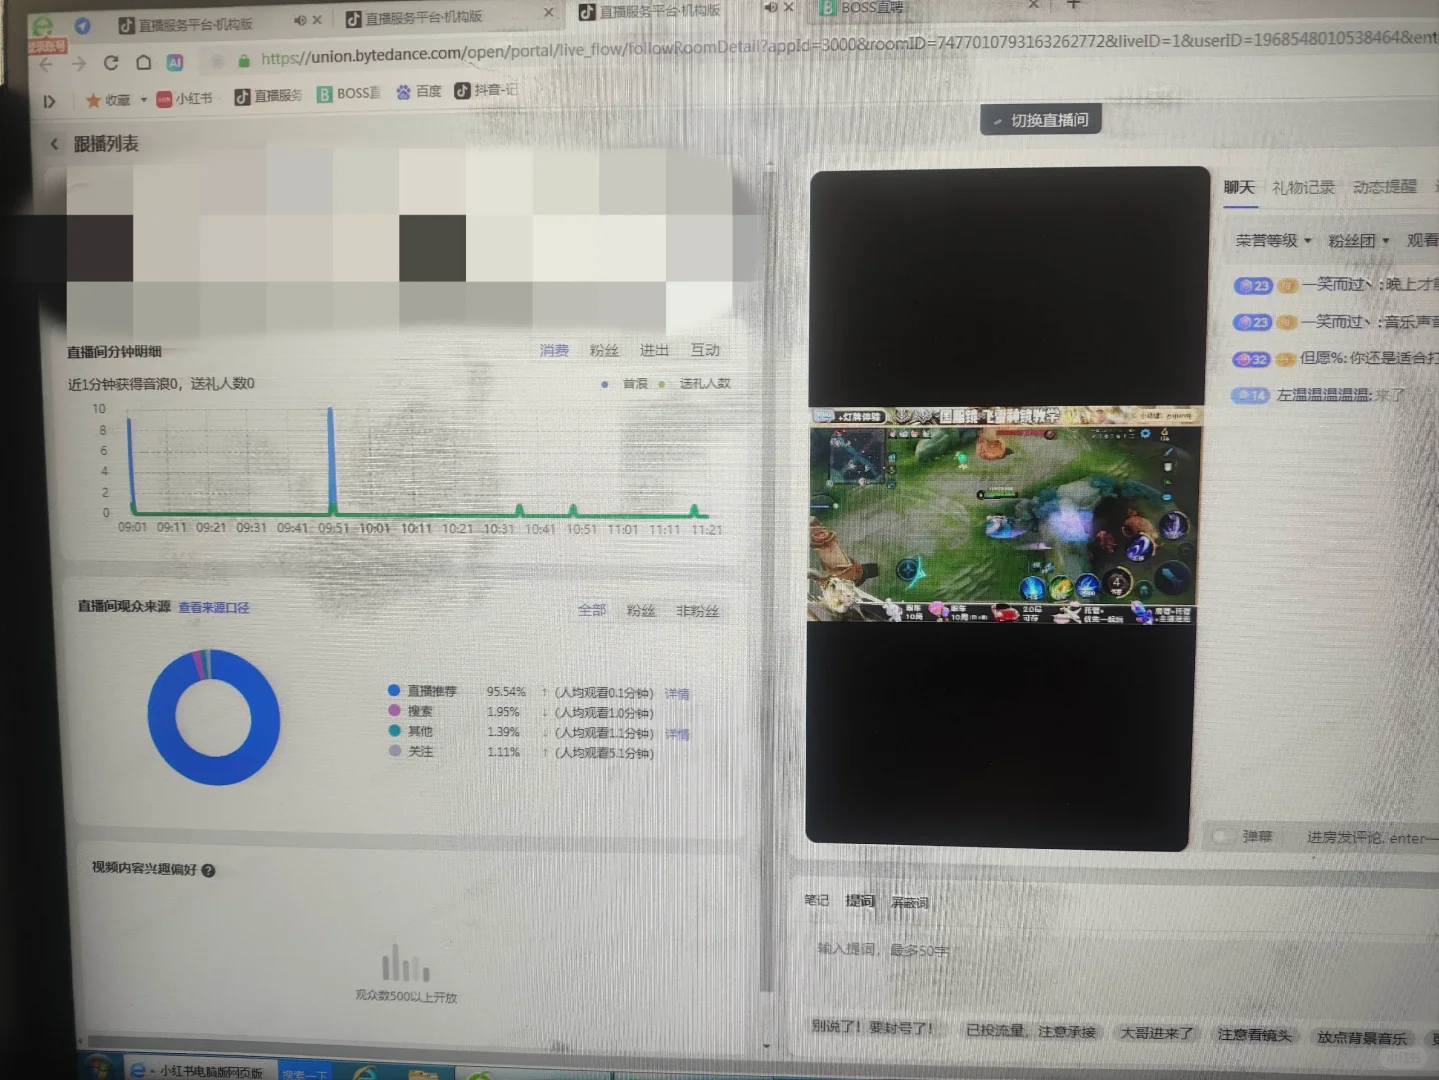Open the 粉丝团 filter dropdown
This screenshot has width=1439, height=1080.
pos(1358,241)
